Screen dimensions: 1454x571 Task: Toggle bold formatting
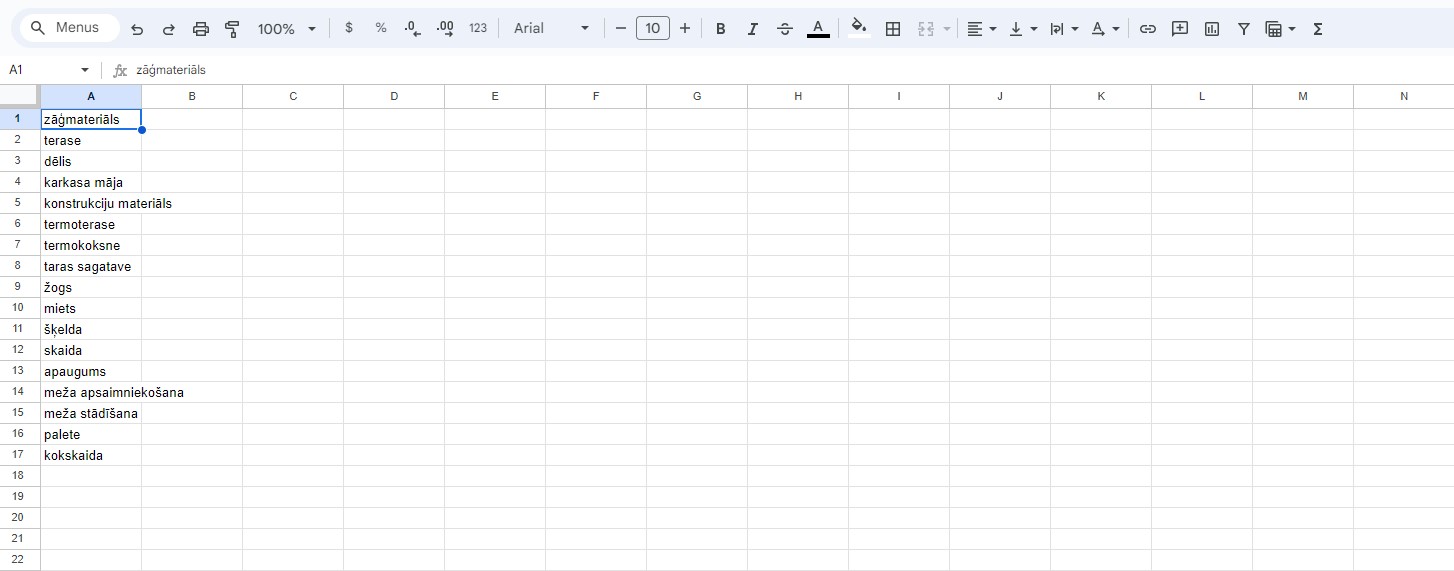click(x=720, y=29)
